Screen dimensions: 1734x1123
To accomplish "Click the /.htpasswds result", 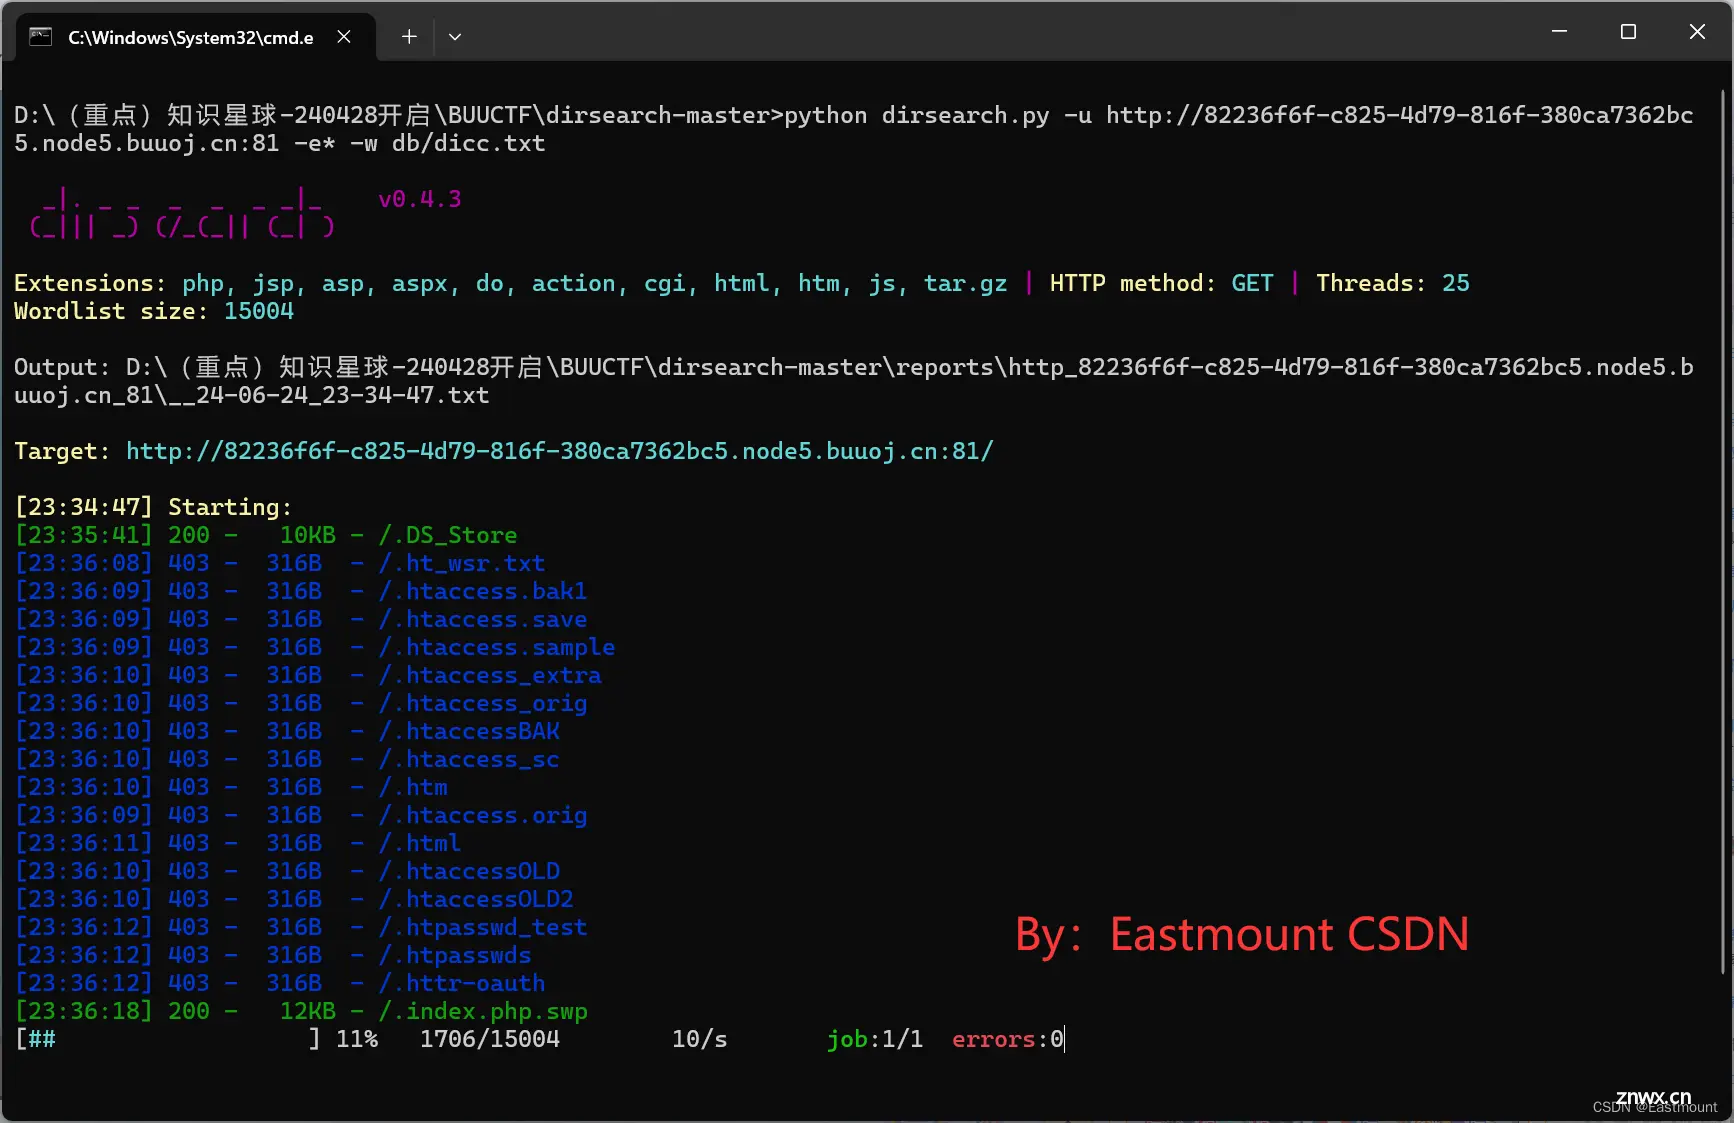I will click(x=273, y=955).
